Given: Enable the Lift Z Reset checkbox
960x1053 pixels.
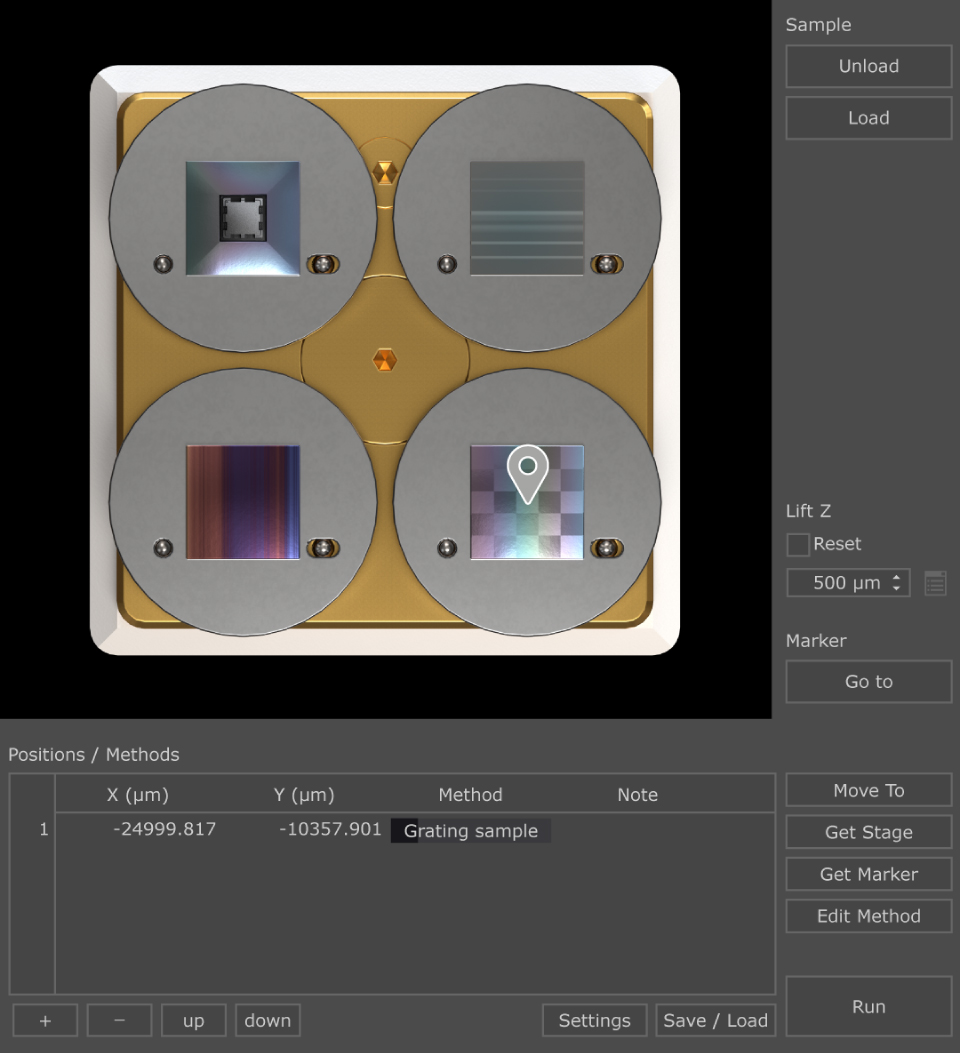Looking at the screenshot, I should [798, 545].
